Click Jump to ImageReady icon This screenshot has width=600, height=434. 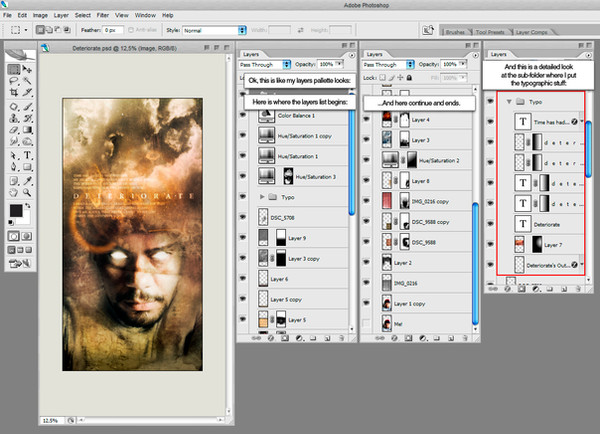20,264
